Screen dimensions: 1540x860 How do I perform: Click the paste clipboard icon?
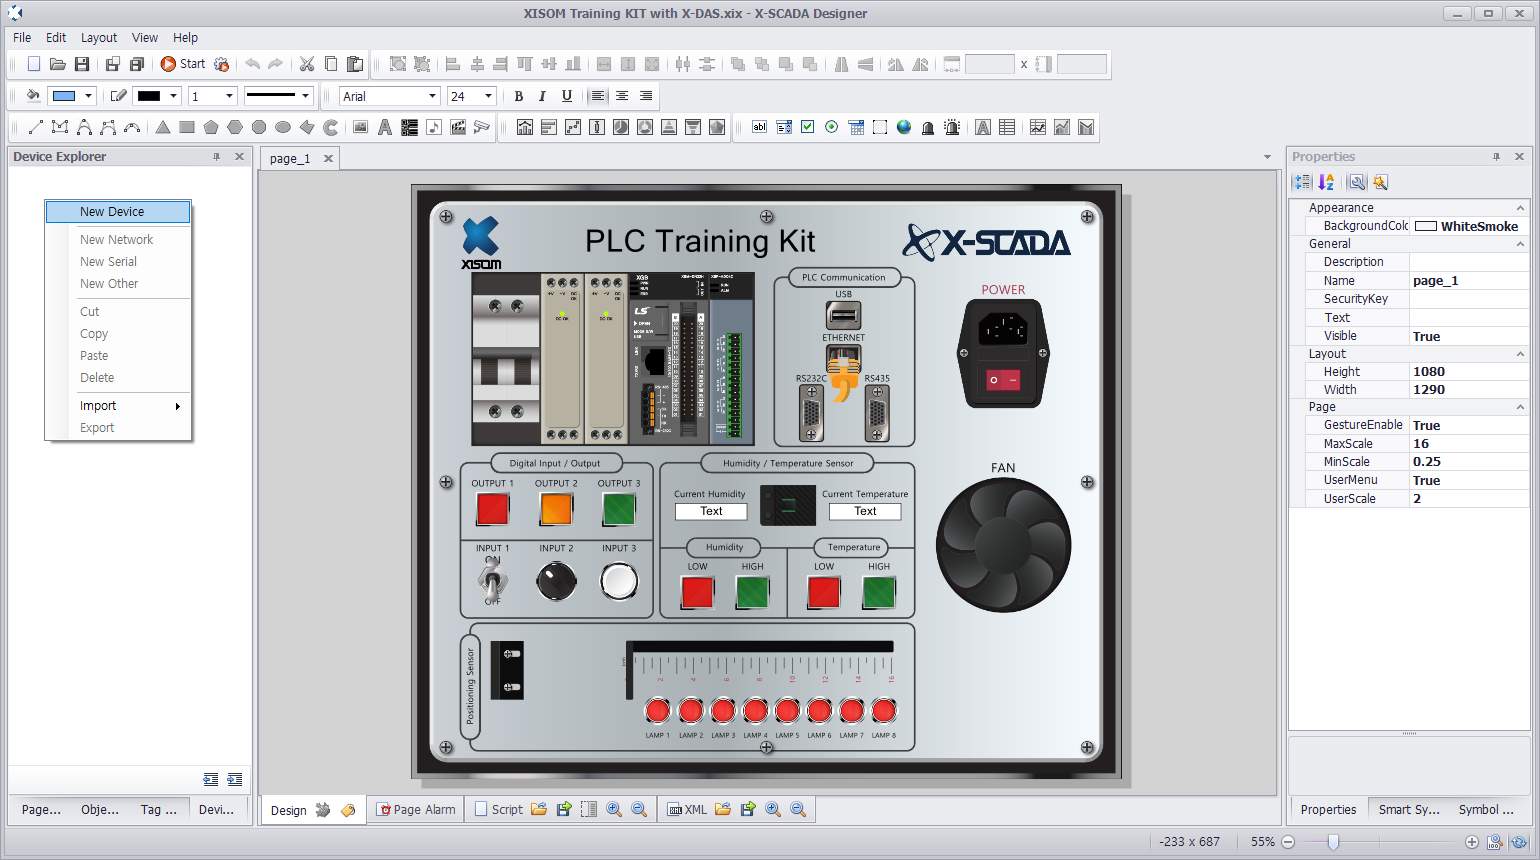355,64
